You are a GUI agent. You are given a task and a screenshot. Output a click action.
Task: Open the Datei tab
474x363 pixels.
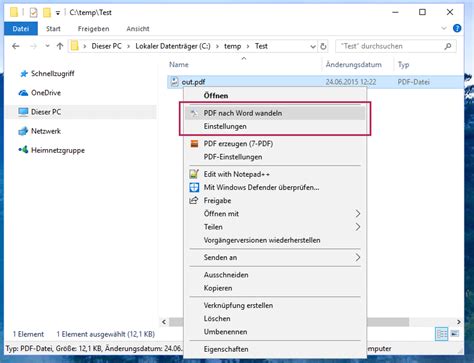pos(21,29)
